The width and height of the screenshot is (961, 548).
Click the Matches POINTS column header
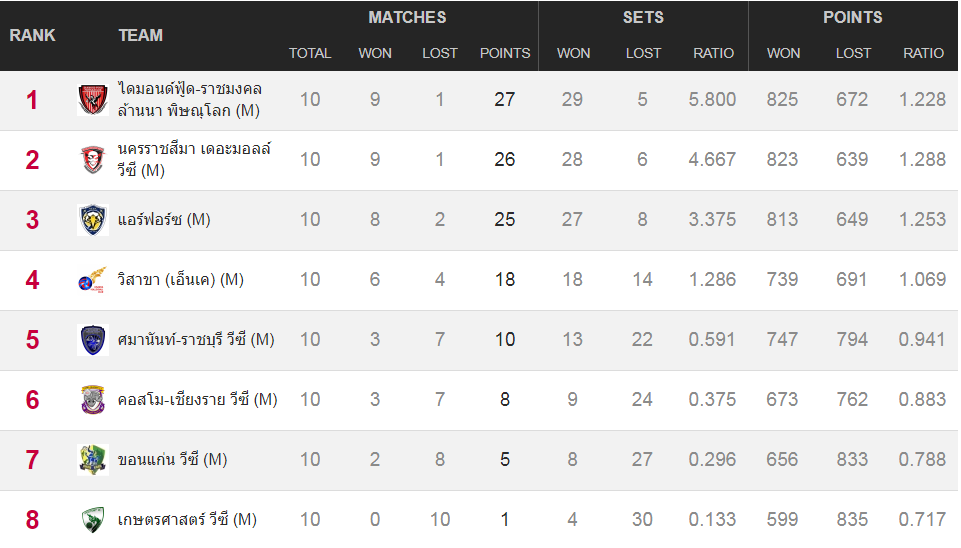click(x=505, y=53)
